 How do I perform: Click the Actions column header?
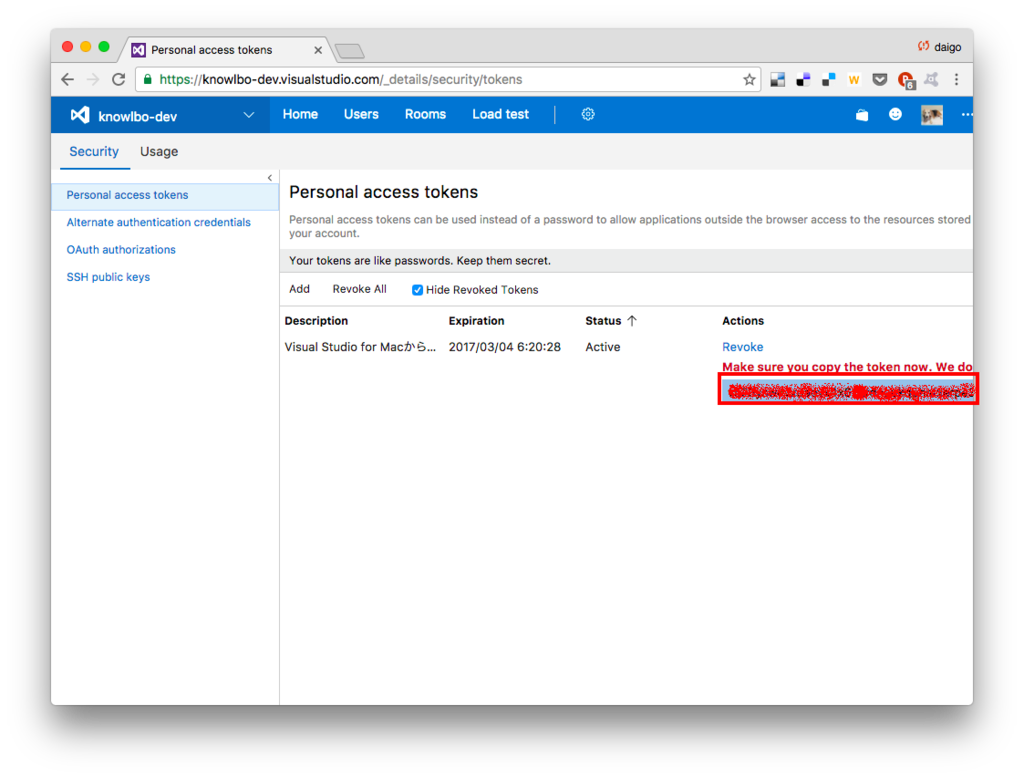coord(743,321)
